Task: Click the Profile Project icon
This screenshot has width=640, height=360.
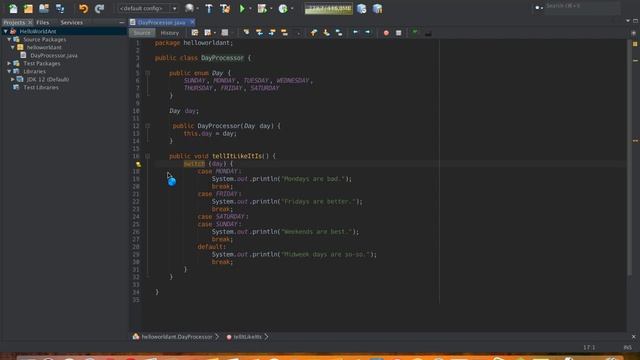Action: coord(283,8)
